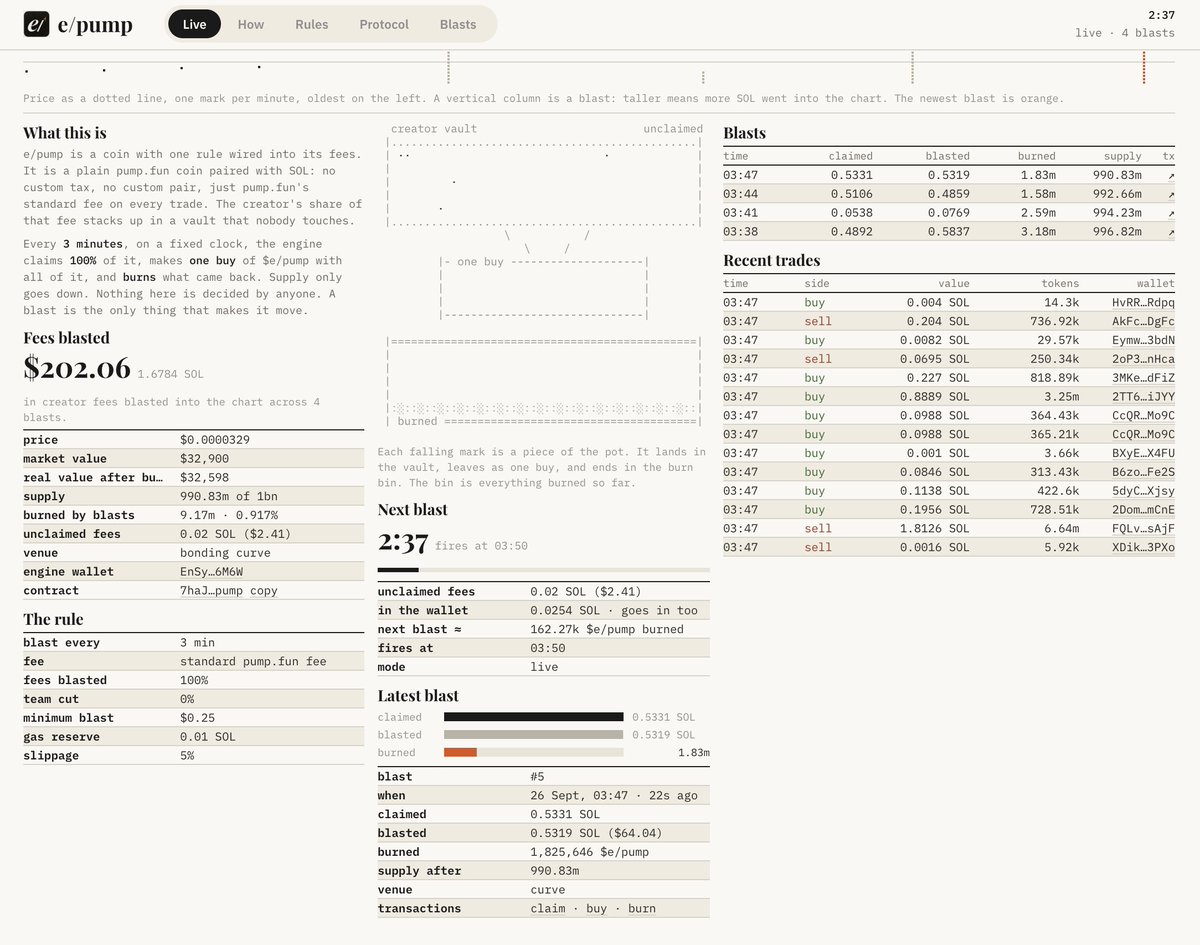Open wallet XDik…3PXo

point(1143,547)
